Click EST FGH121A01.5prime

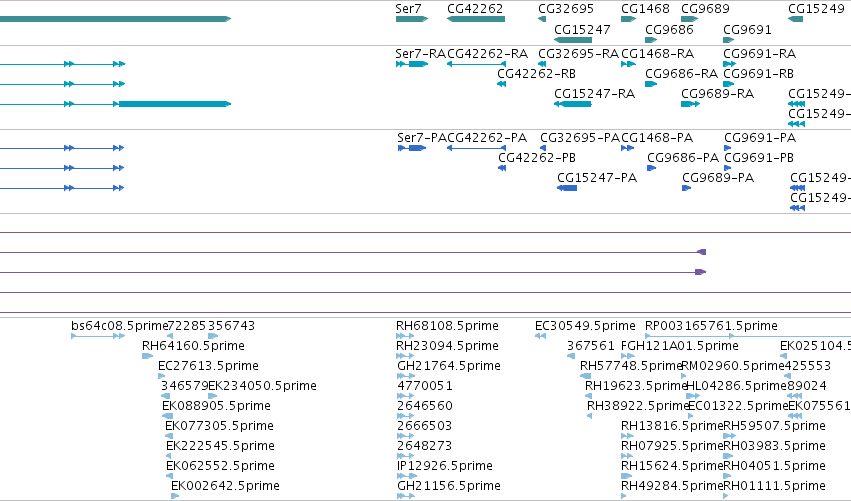(679, 346)
